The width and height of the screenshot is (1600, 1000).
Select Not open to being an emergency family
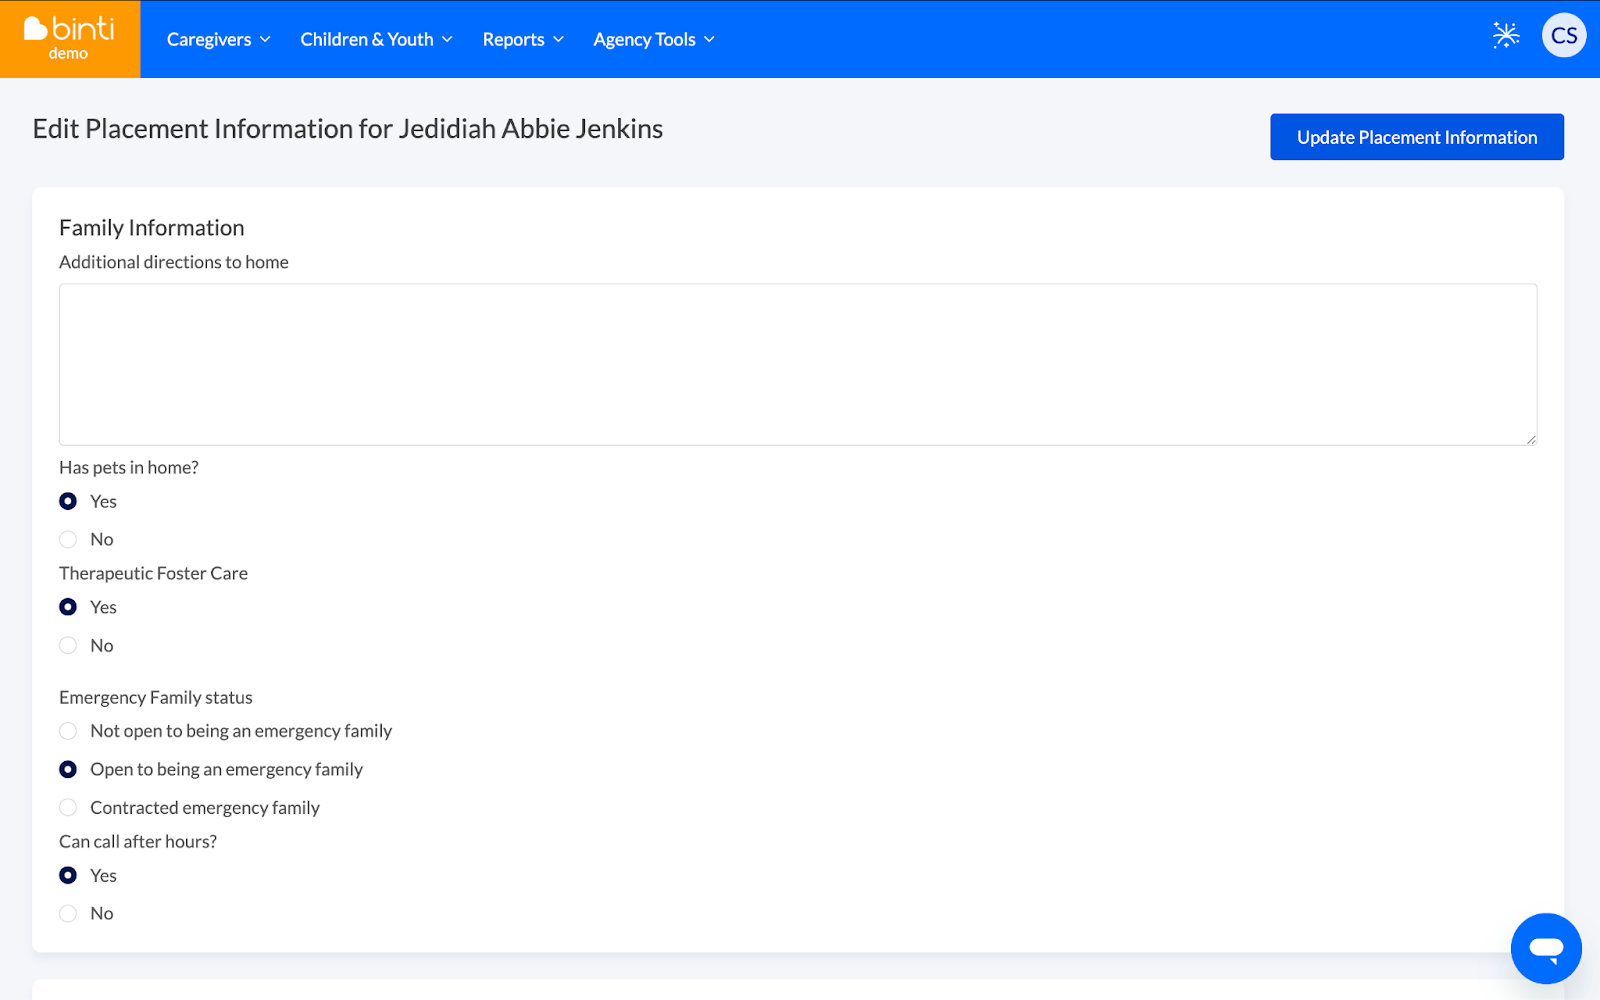[x=68, y=731]
